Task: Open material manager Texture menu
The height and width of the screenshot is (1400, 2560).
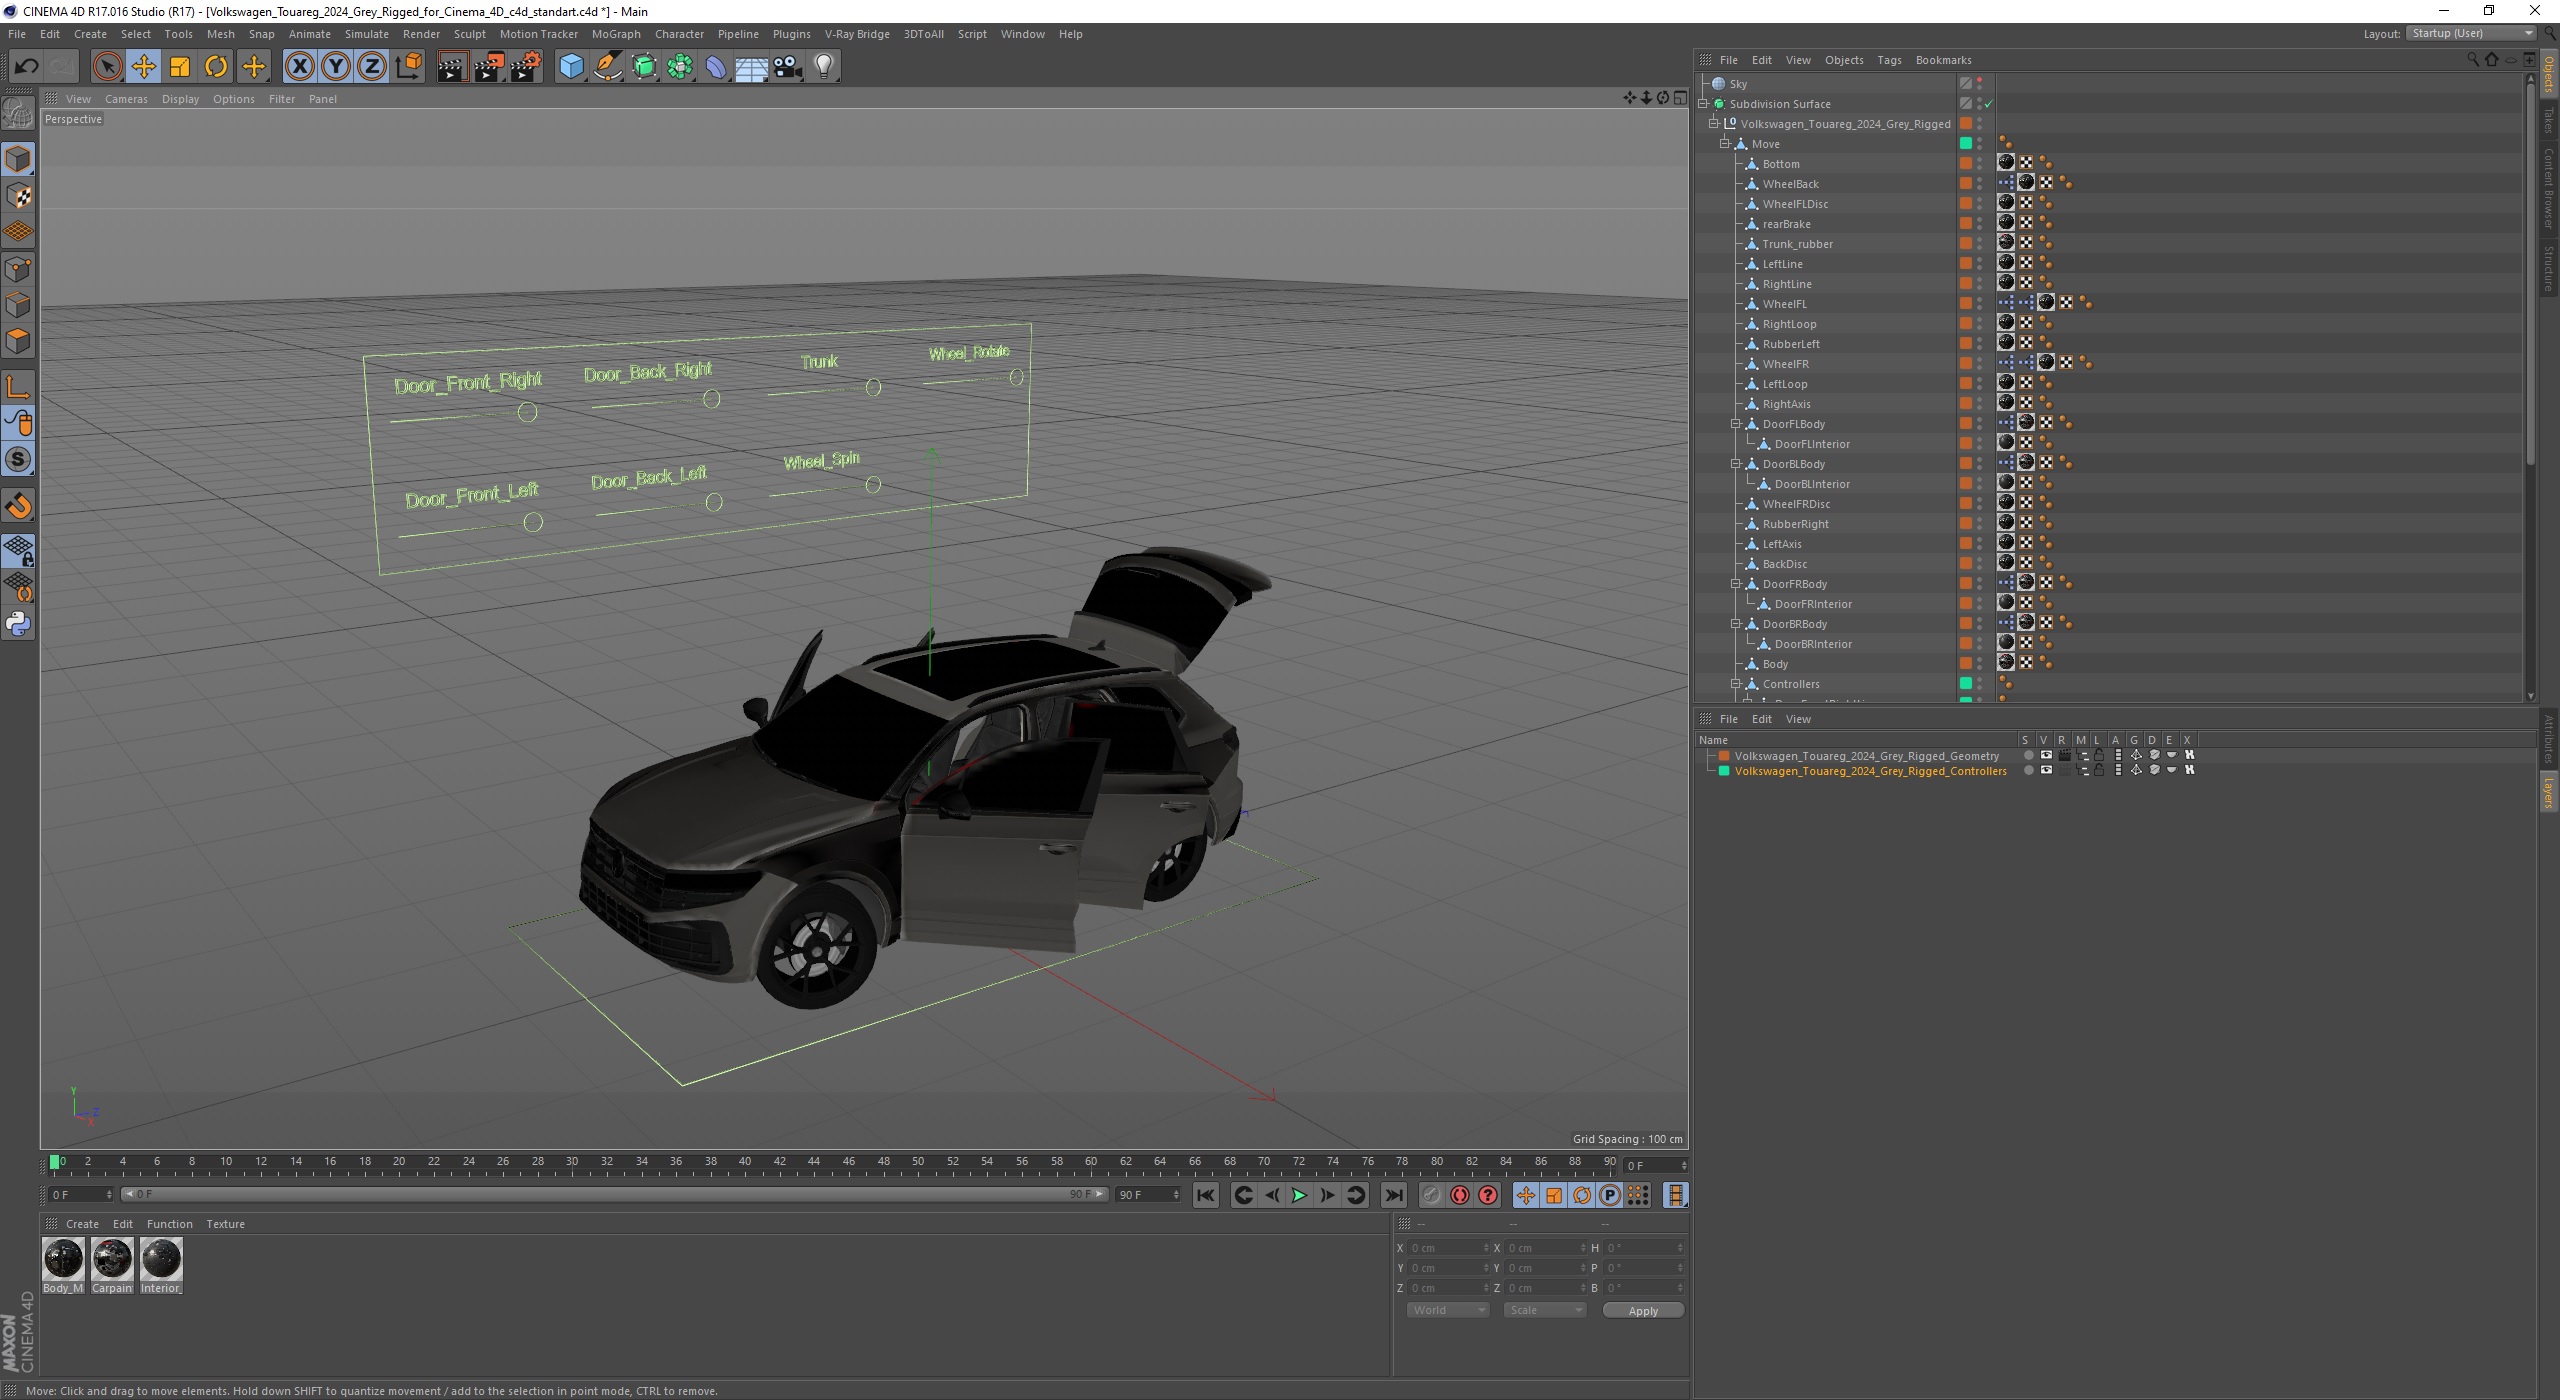Action: pos(225,1224)
